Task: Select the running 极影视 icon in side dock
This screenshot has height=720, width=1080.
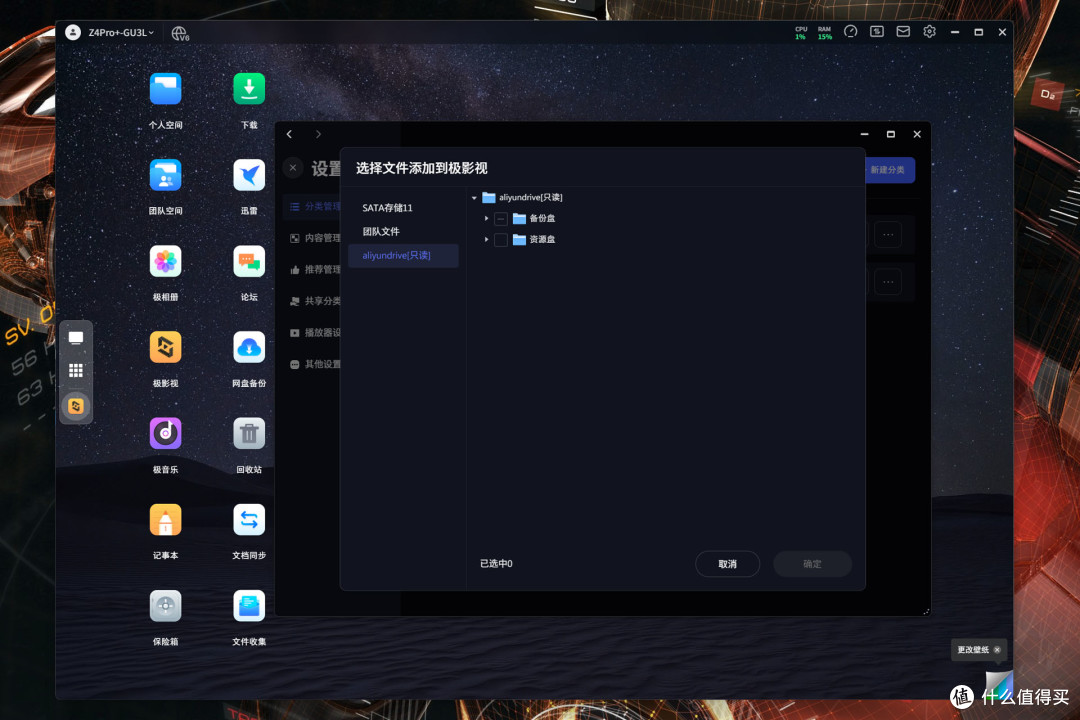Action: click(76, 406)
